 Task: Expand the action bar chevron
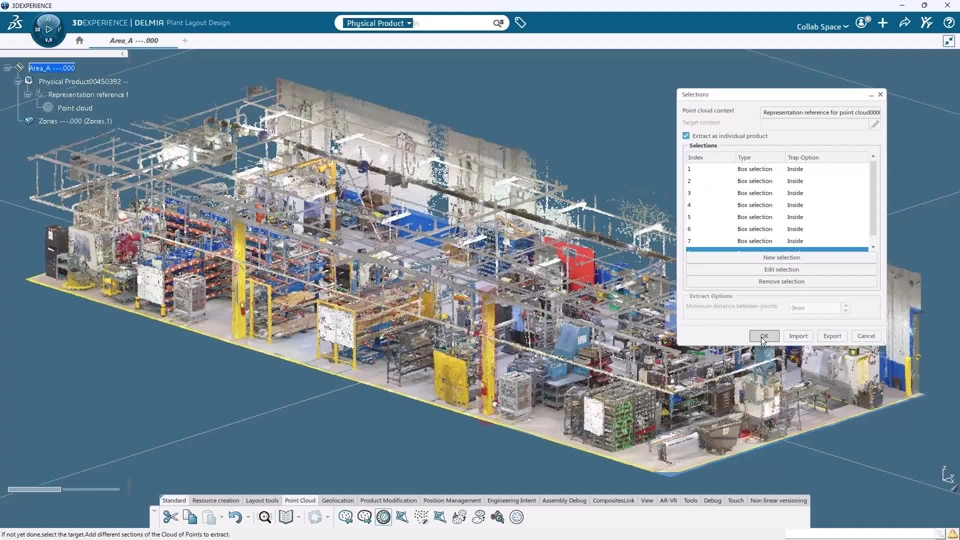tap(154, 510)
